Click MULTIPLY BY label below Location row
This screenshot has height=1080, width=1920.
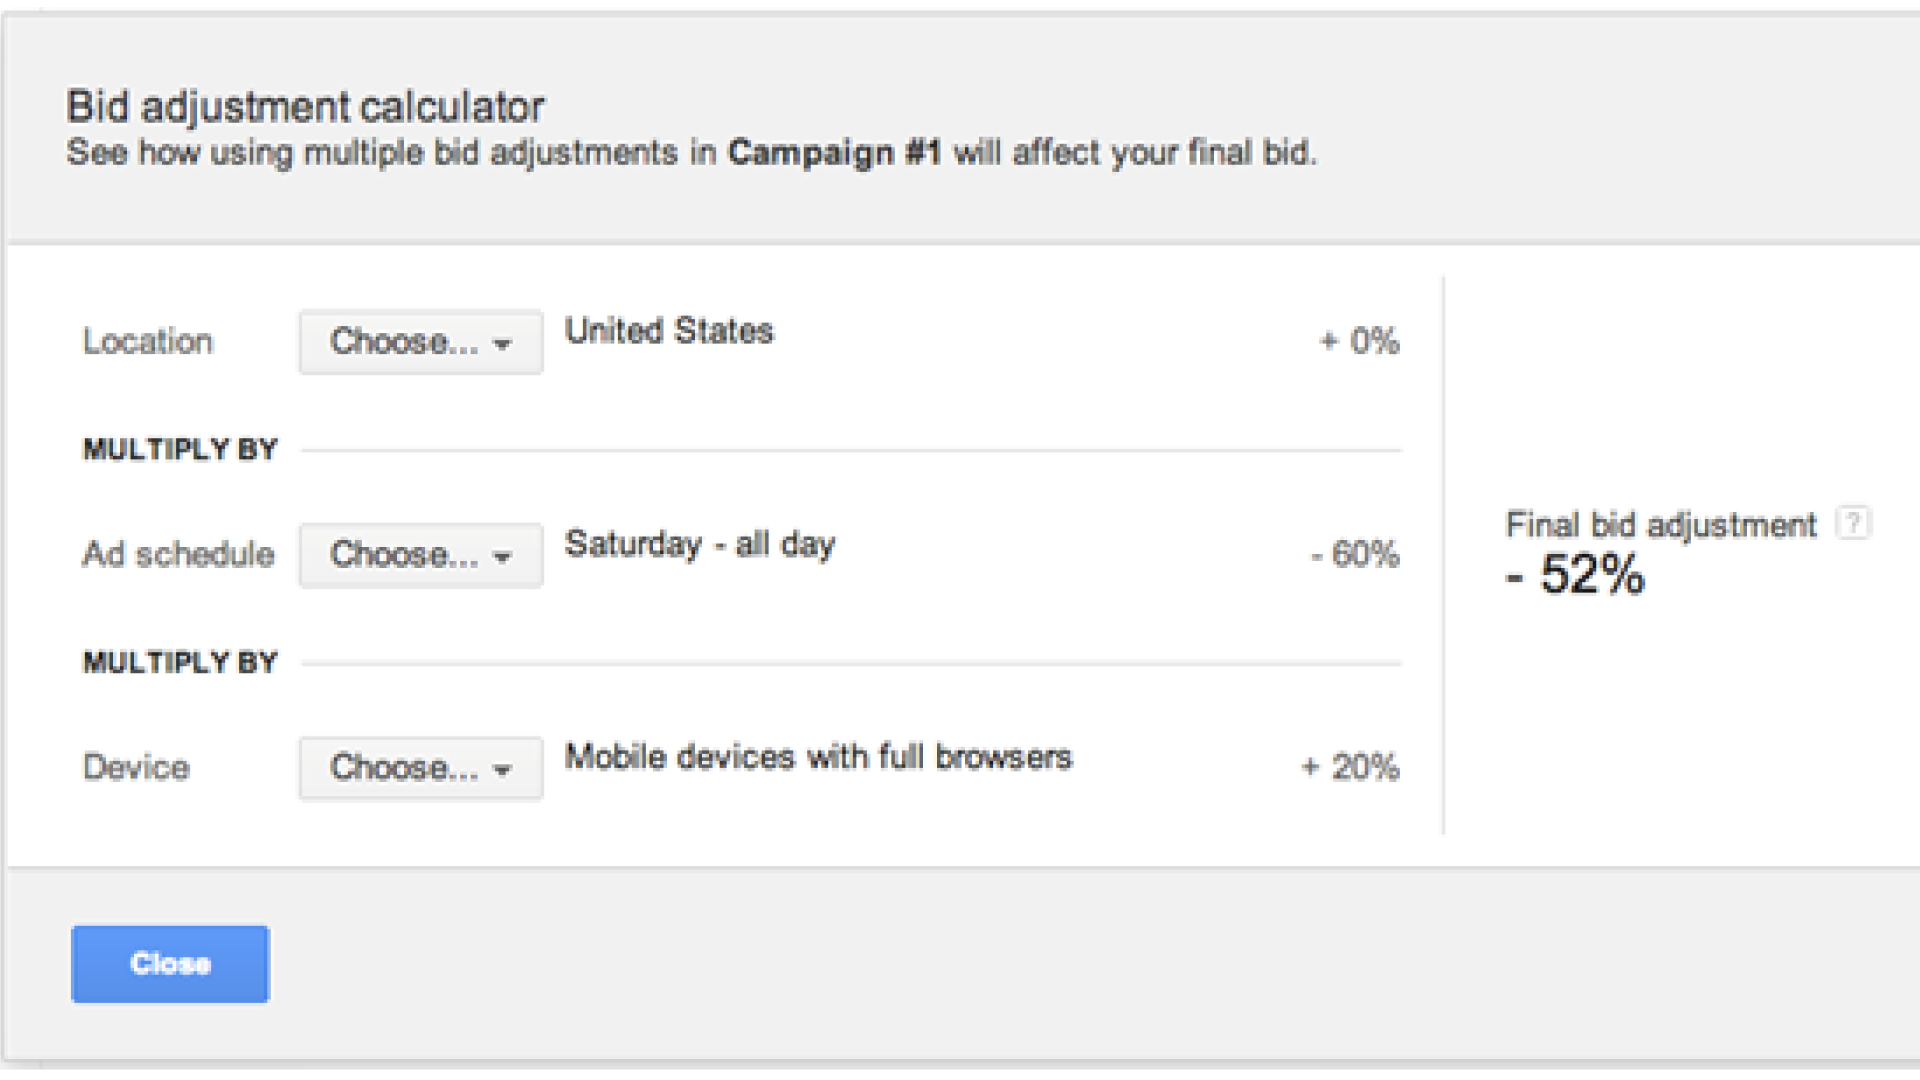[180, 450]
